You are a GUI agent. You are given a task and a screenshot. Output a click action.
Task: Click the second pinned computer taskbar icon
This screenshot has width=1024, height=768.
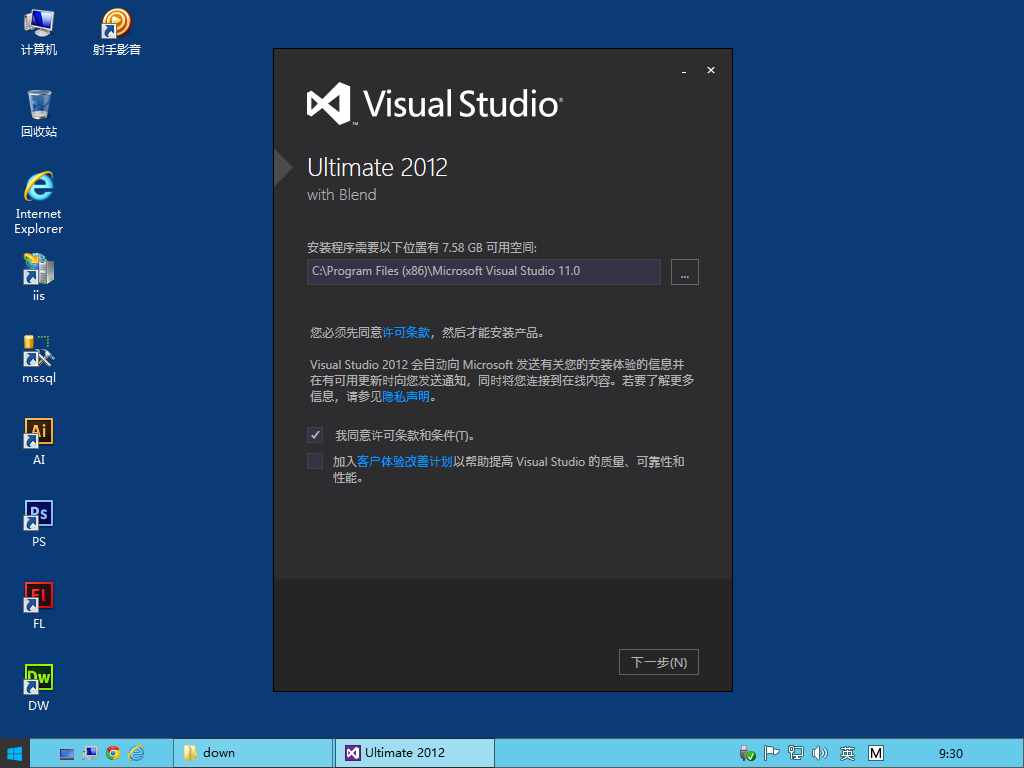point(89,754)
